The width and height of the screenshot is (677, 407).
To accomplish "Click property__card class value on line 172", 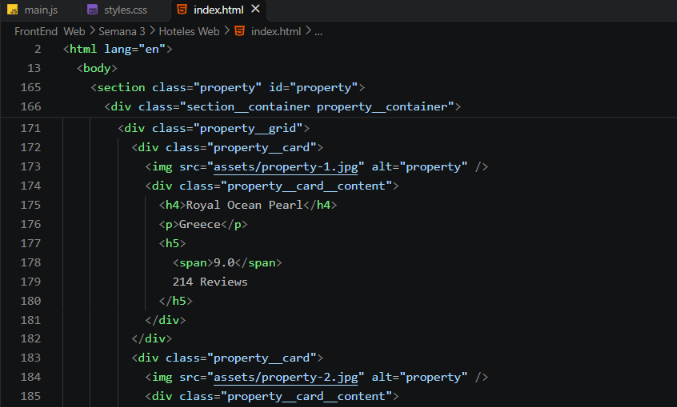I will (x=262, y=148).
